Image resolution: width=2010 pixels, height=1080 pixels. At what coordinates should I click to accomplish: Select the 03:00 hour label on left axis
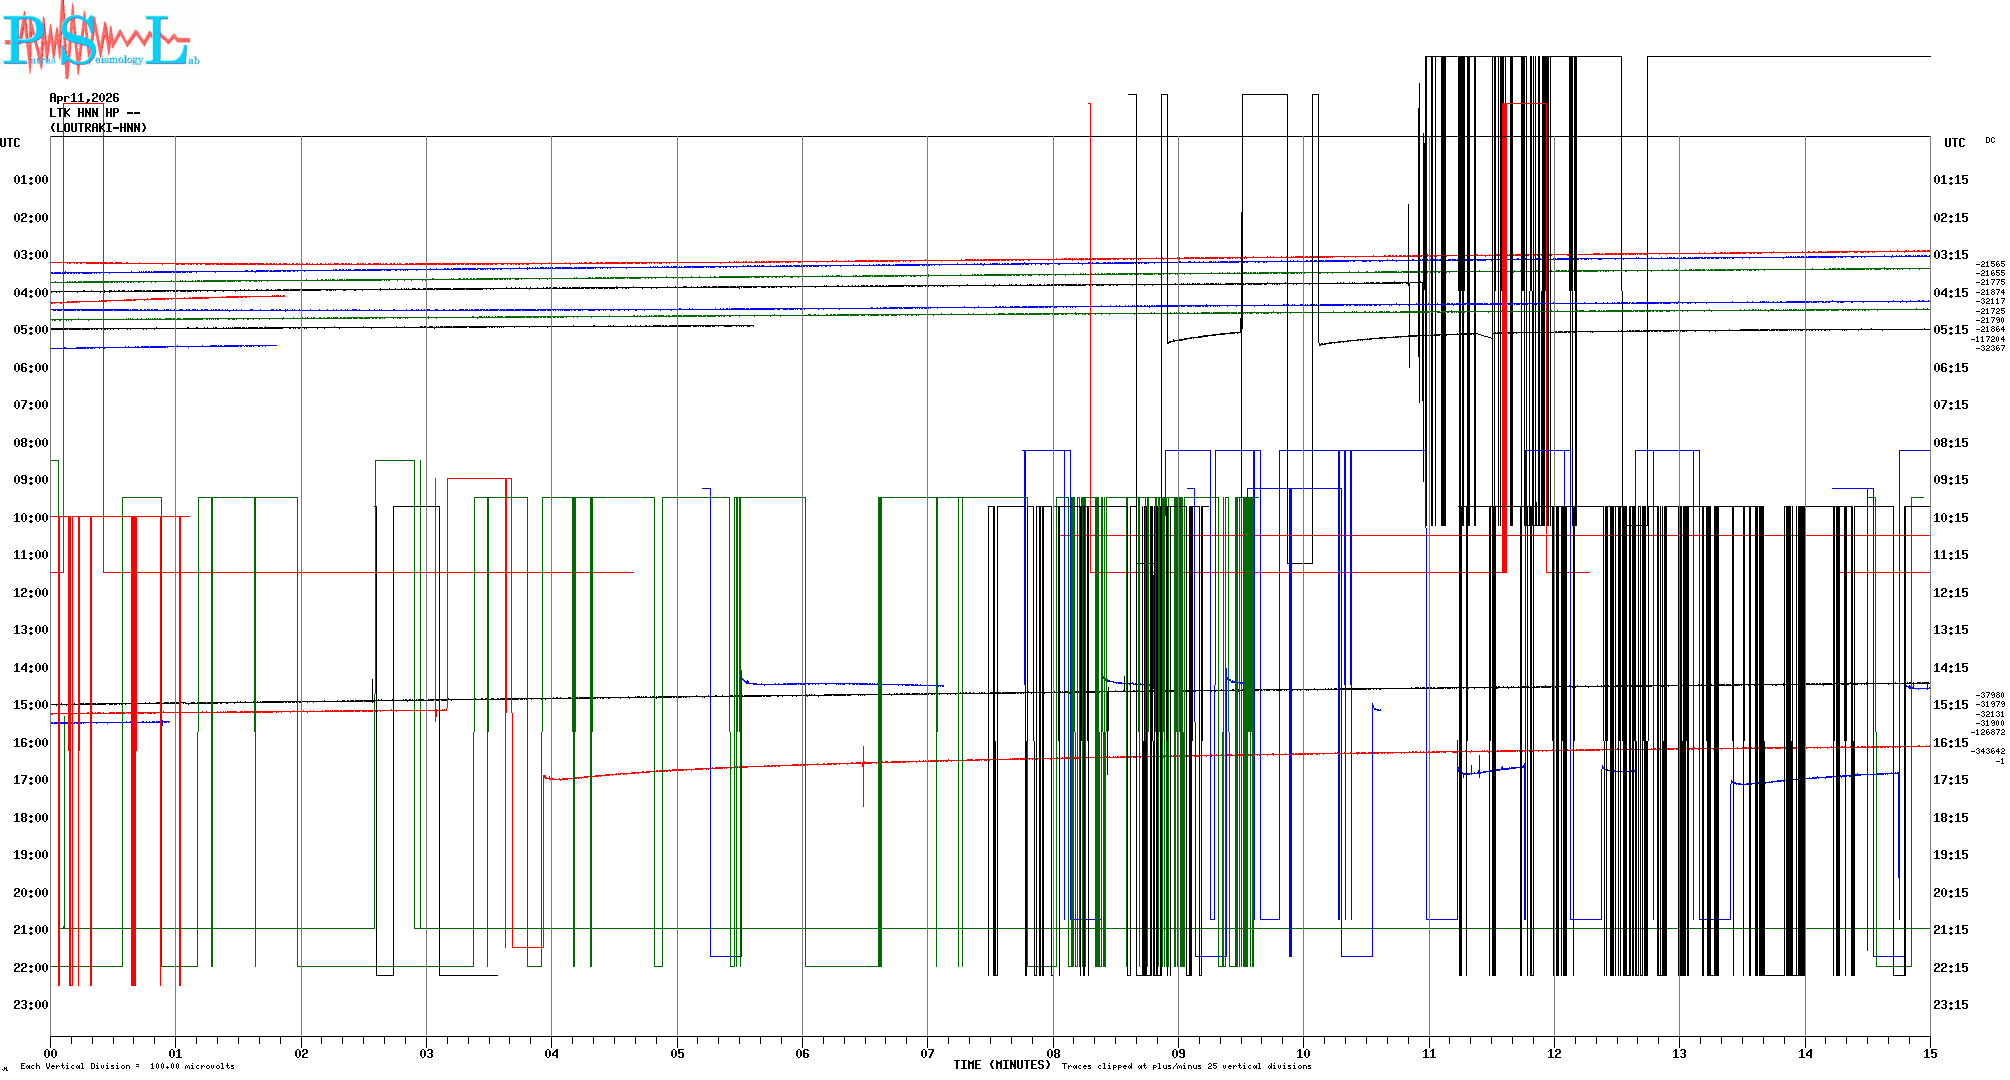30,255
